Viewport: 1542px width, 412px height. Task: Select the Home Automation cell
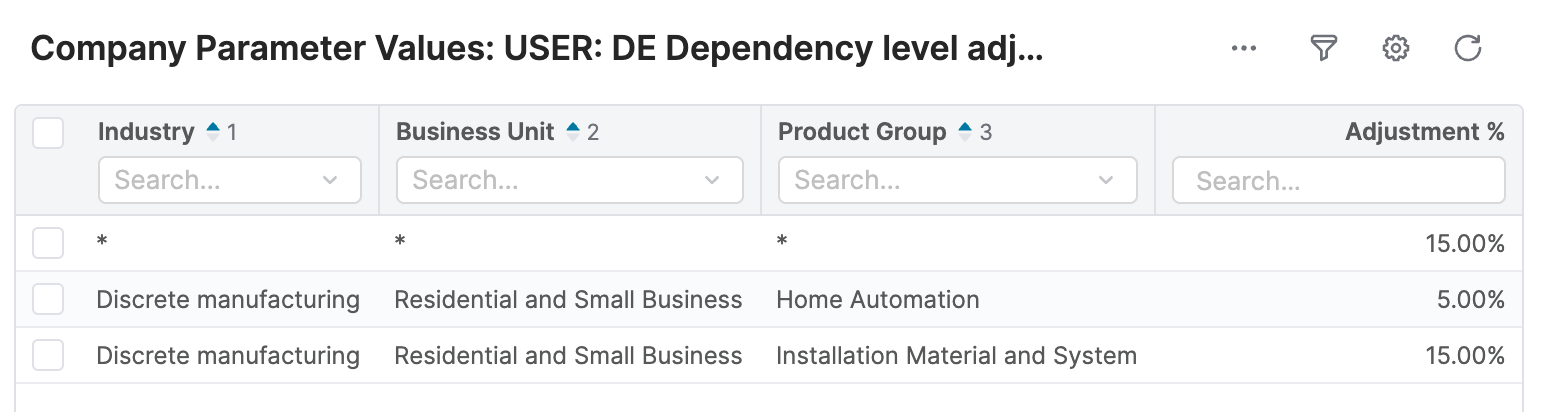pyautogui.click(x=878, y=299)
